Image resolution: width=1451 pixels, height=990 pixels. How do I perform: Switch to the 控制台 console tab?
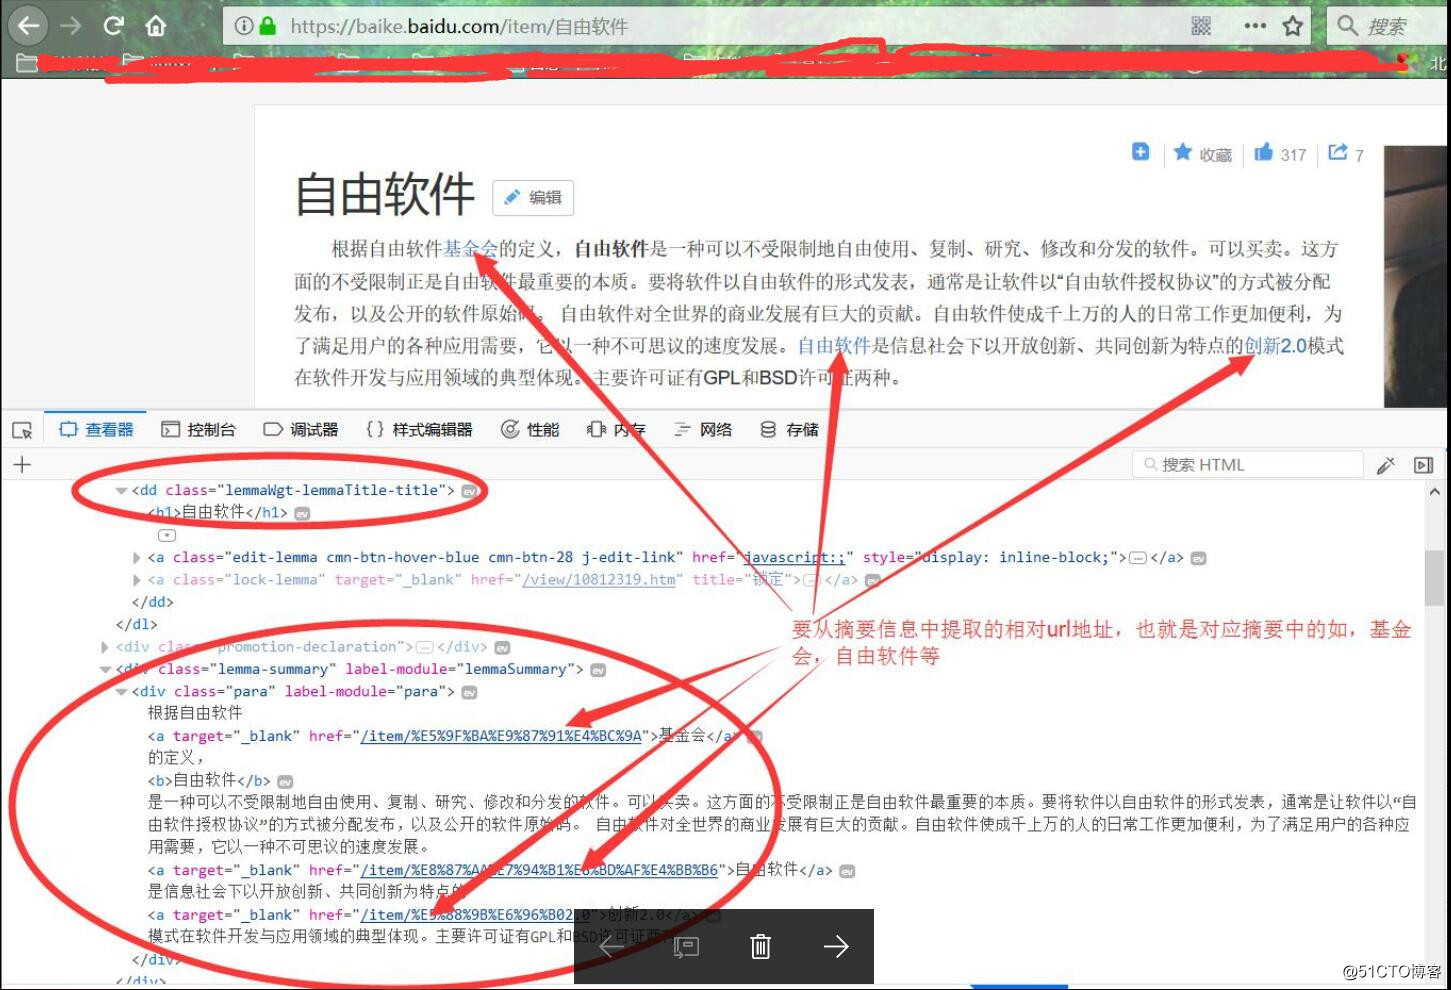(198, 430)
